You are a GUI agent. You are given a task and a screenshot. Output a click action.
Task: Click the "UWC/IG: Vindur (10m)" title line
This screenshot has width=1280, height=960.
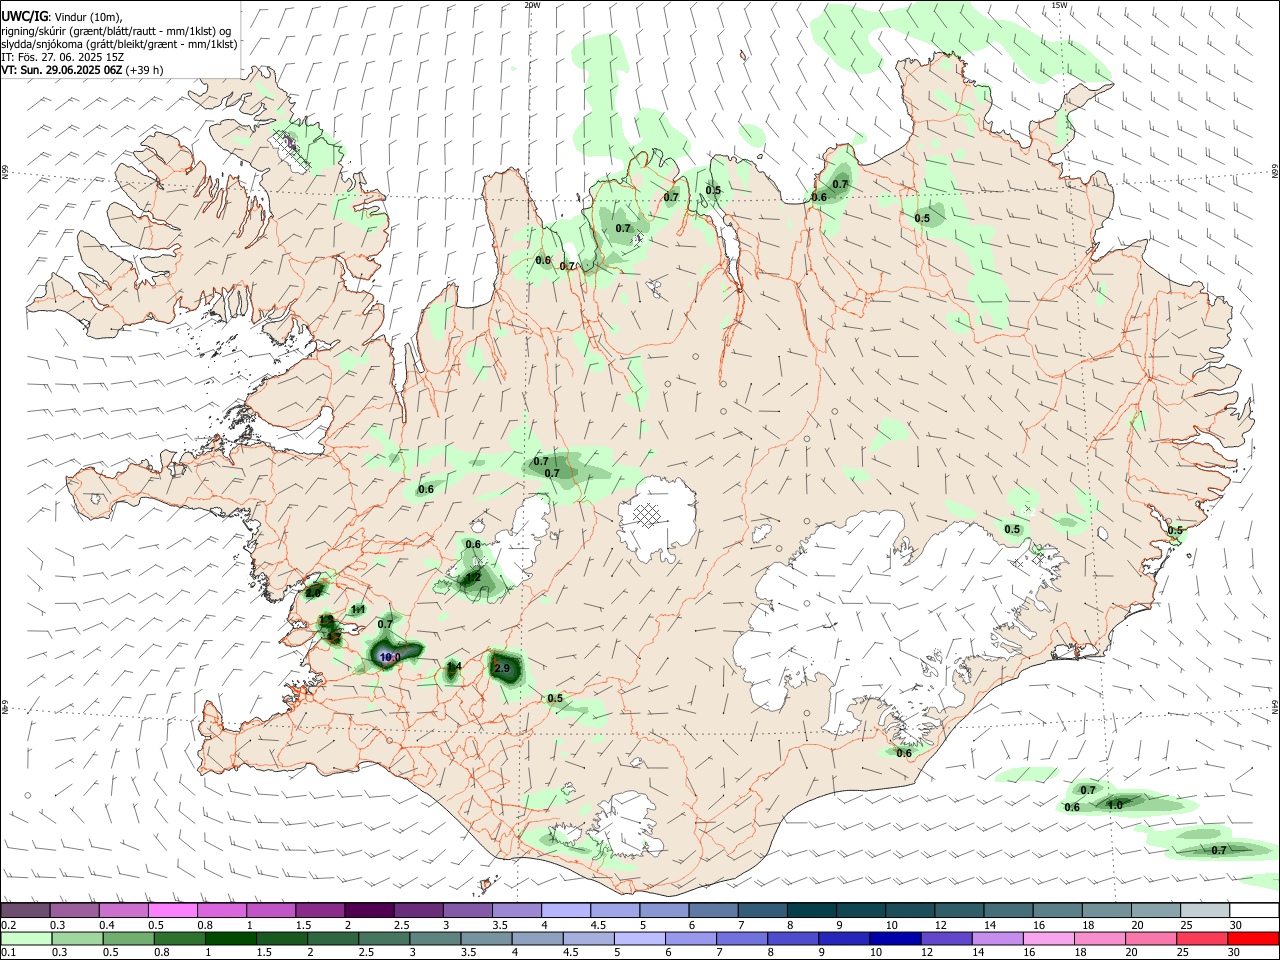(x=62, y=17)
